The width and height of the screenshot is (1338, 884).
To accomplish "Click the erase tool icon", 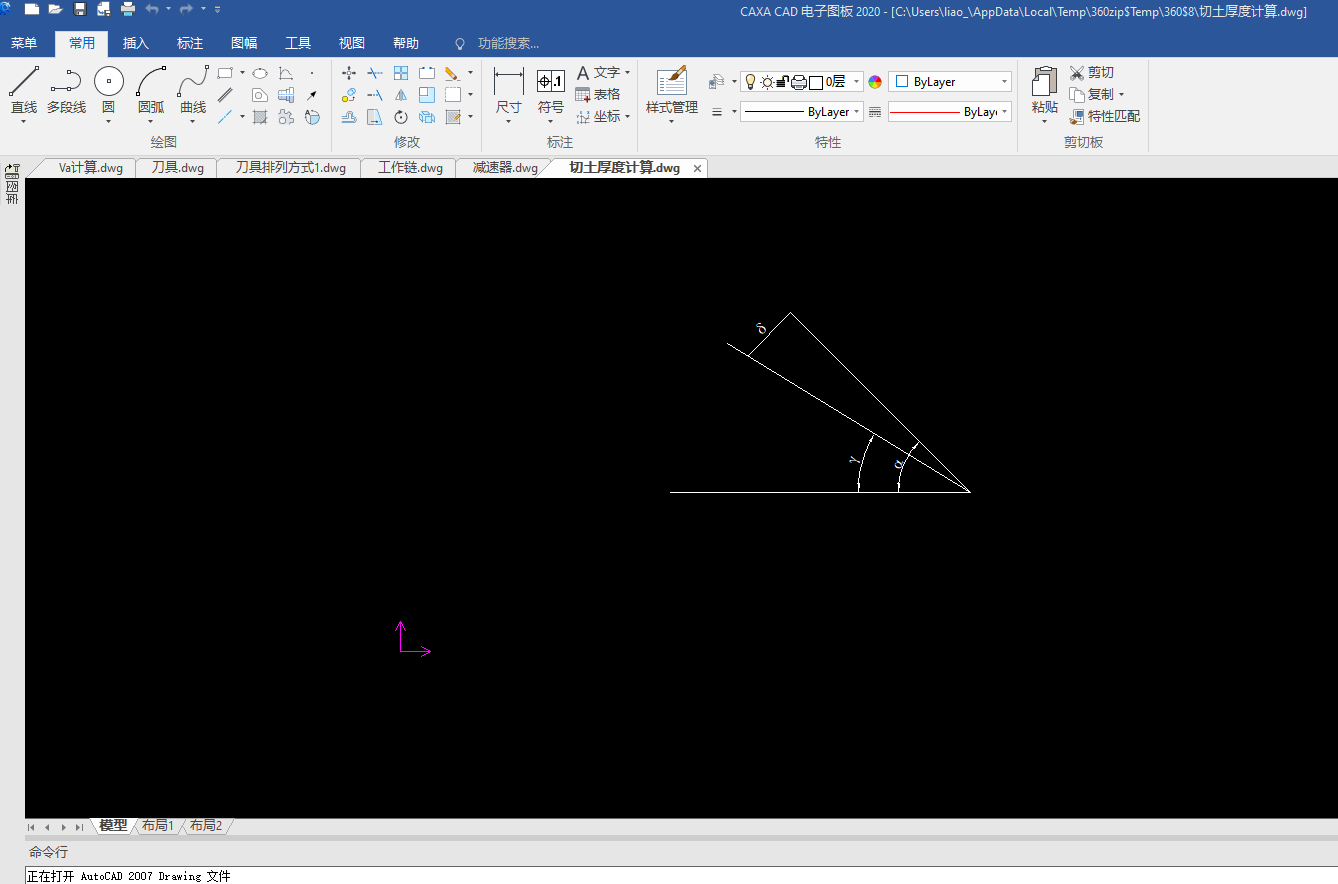I will coord(452,73).
